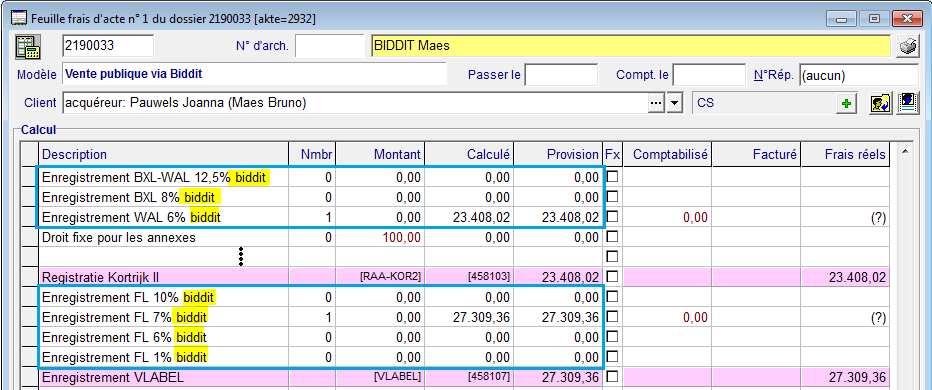Image resolution: width=932 pixels, height=390 pixels.
Task: Tick Fx checkbox for Enregistrement FL 1% biddit
Action: [x=611, y=357]
